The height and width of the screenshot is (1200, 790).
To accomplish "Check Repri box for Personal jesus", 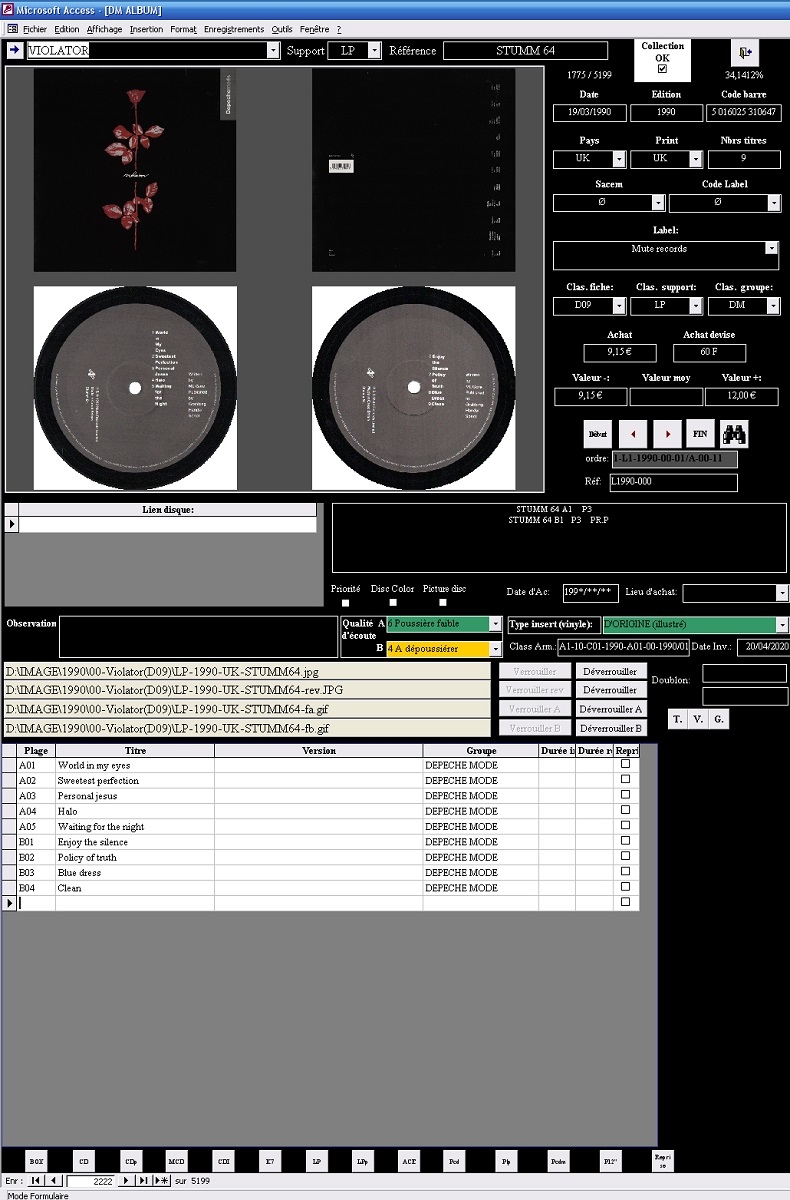I will (x=626, y=795).
